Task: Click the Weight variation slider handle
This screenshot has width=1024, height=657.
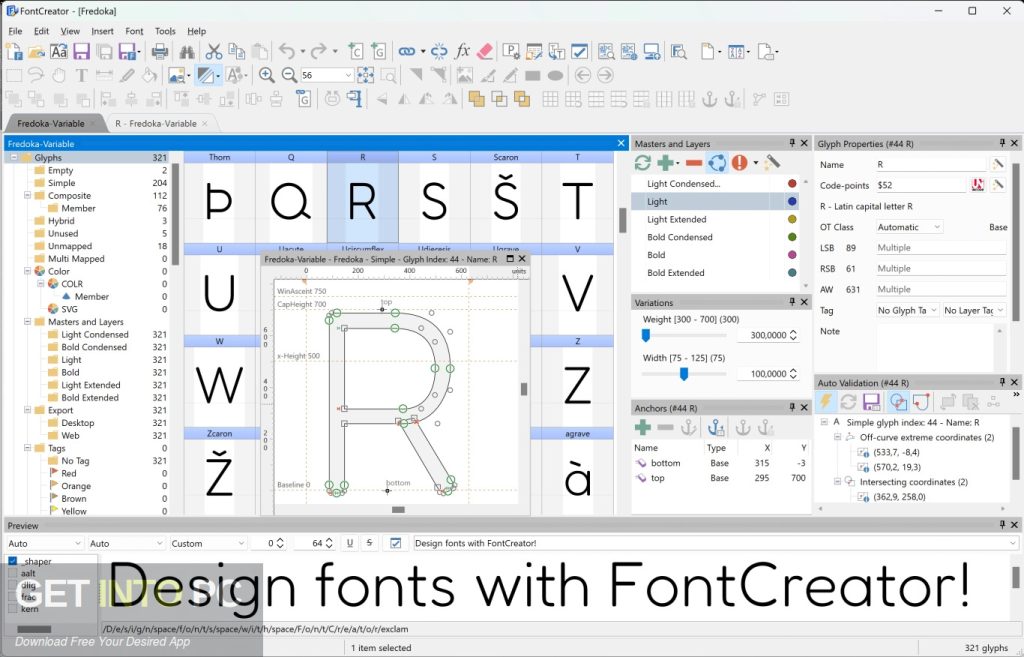Action: click(646, 335)
